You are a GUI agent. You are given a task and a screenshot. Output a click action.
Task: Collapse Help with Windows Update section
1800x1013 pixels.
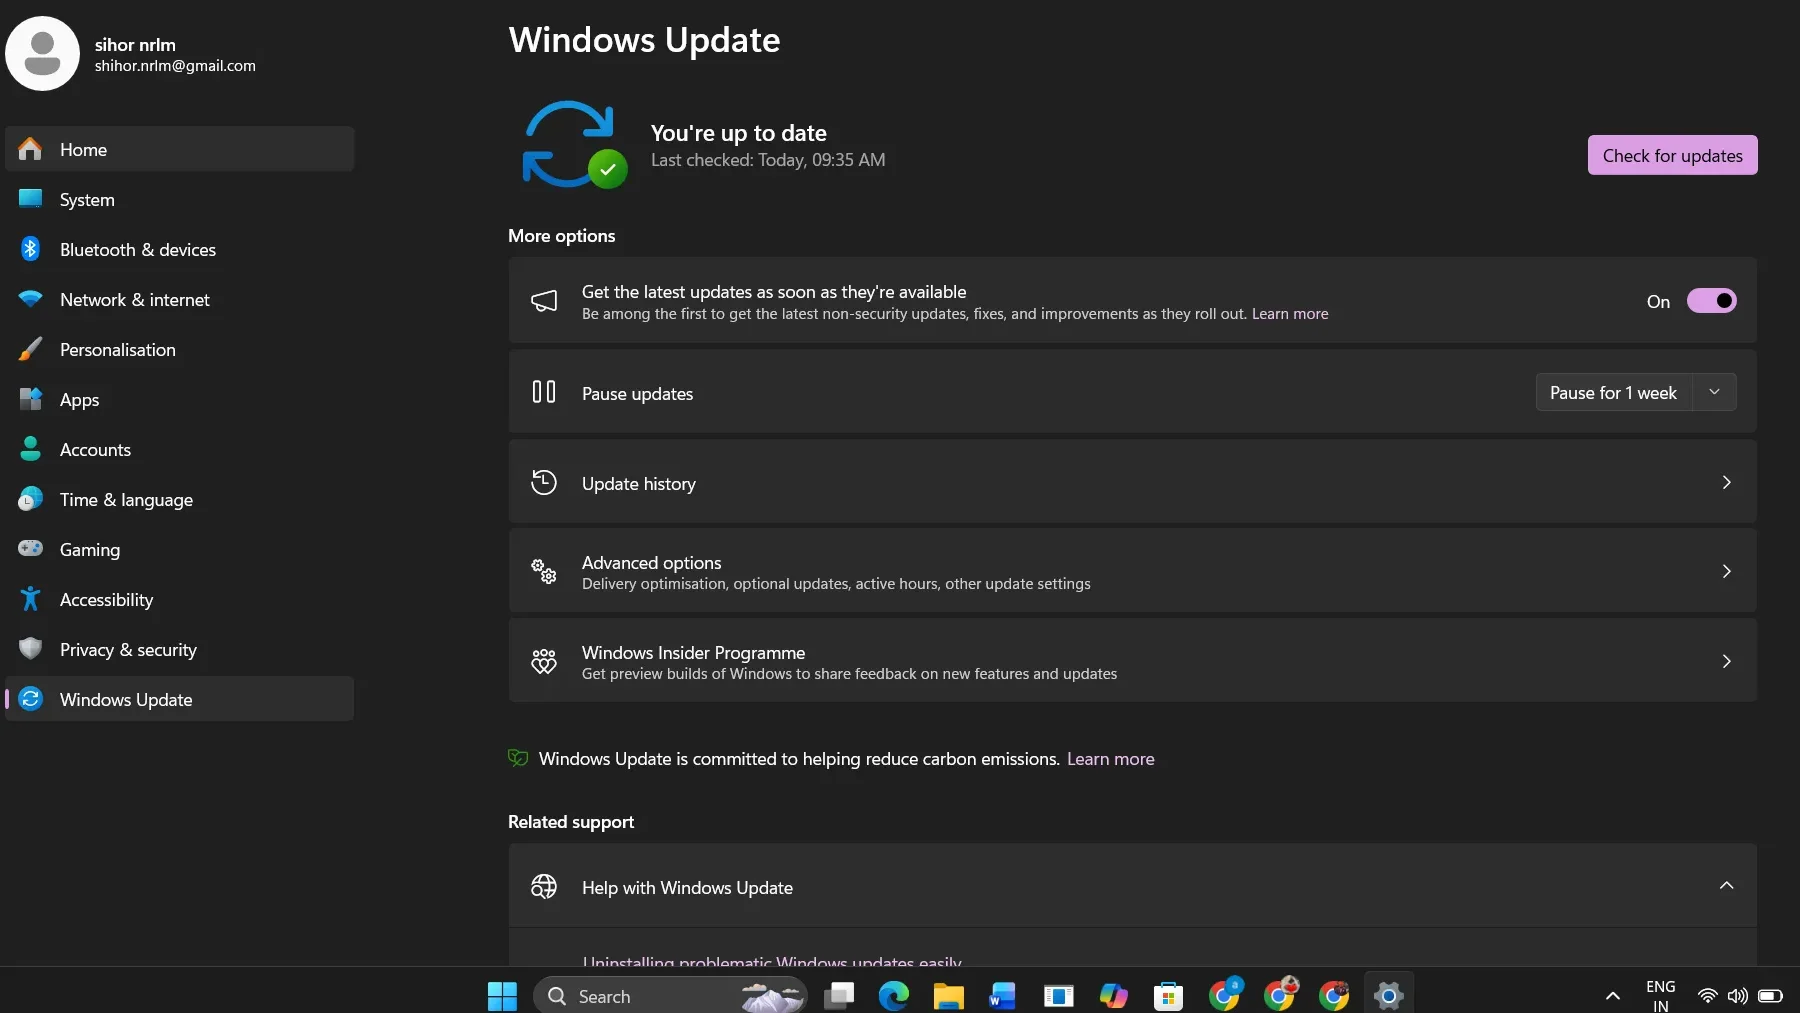pyautogui.click(x=1726, y=886)
